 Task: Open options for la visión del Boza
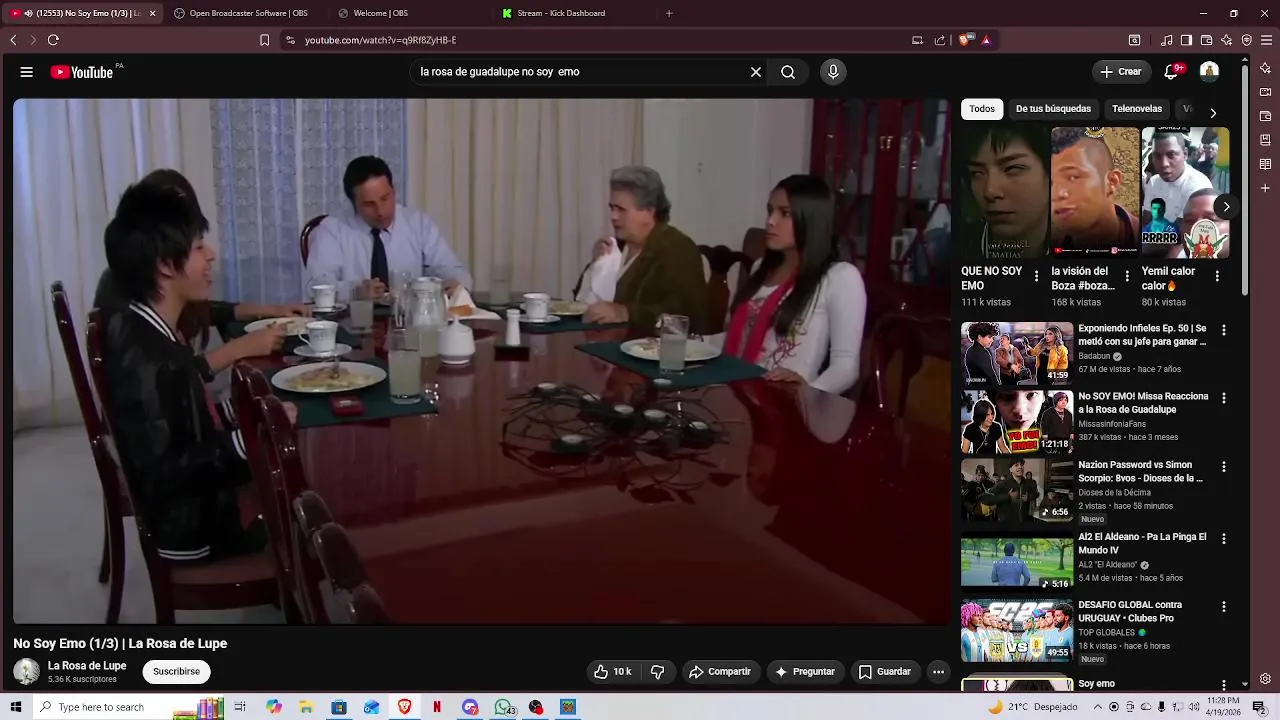[1127, 277]
